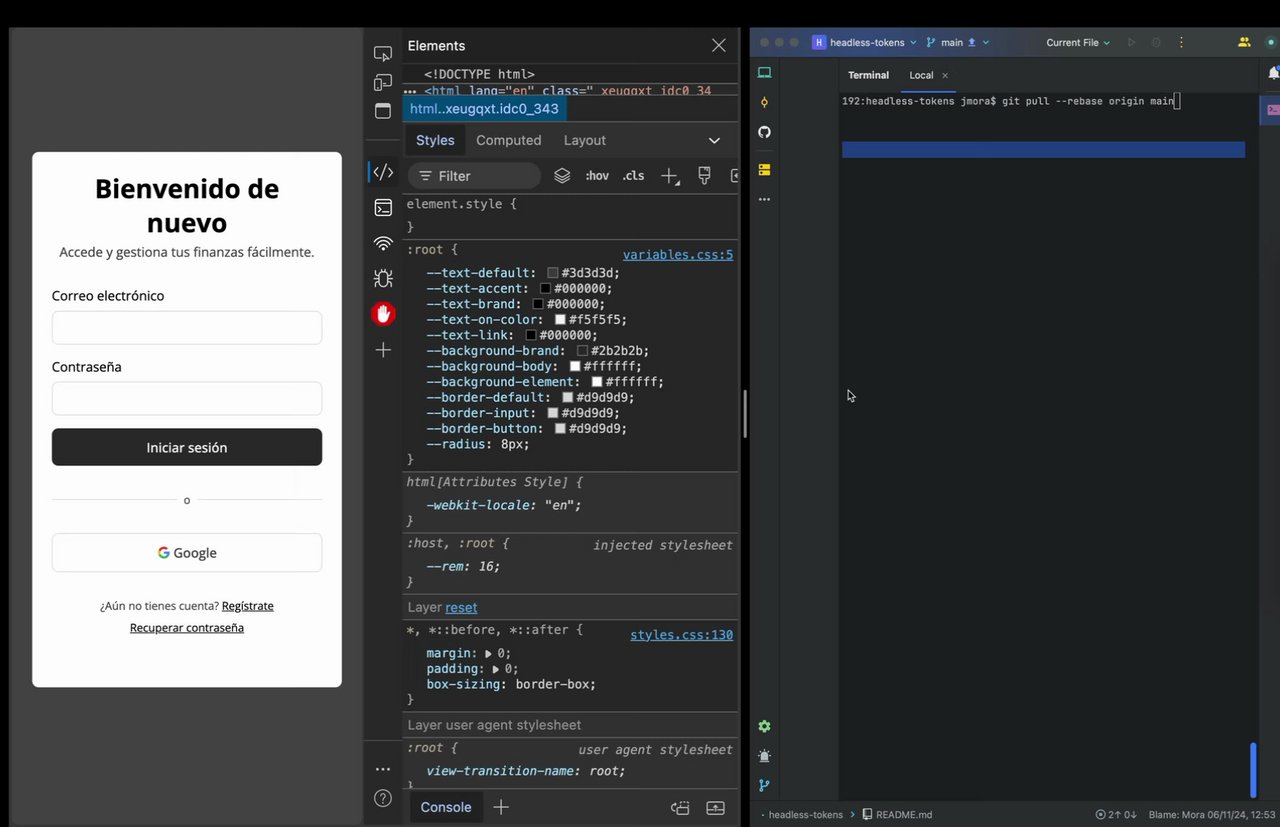Open the Current File run configuration dropdown
Viewport: 1280px width, 827px height.
(x=1078, y=42)
